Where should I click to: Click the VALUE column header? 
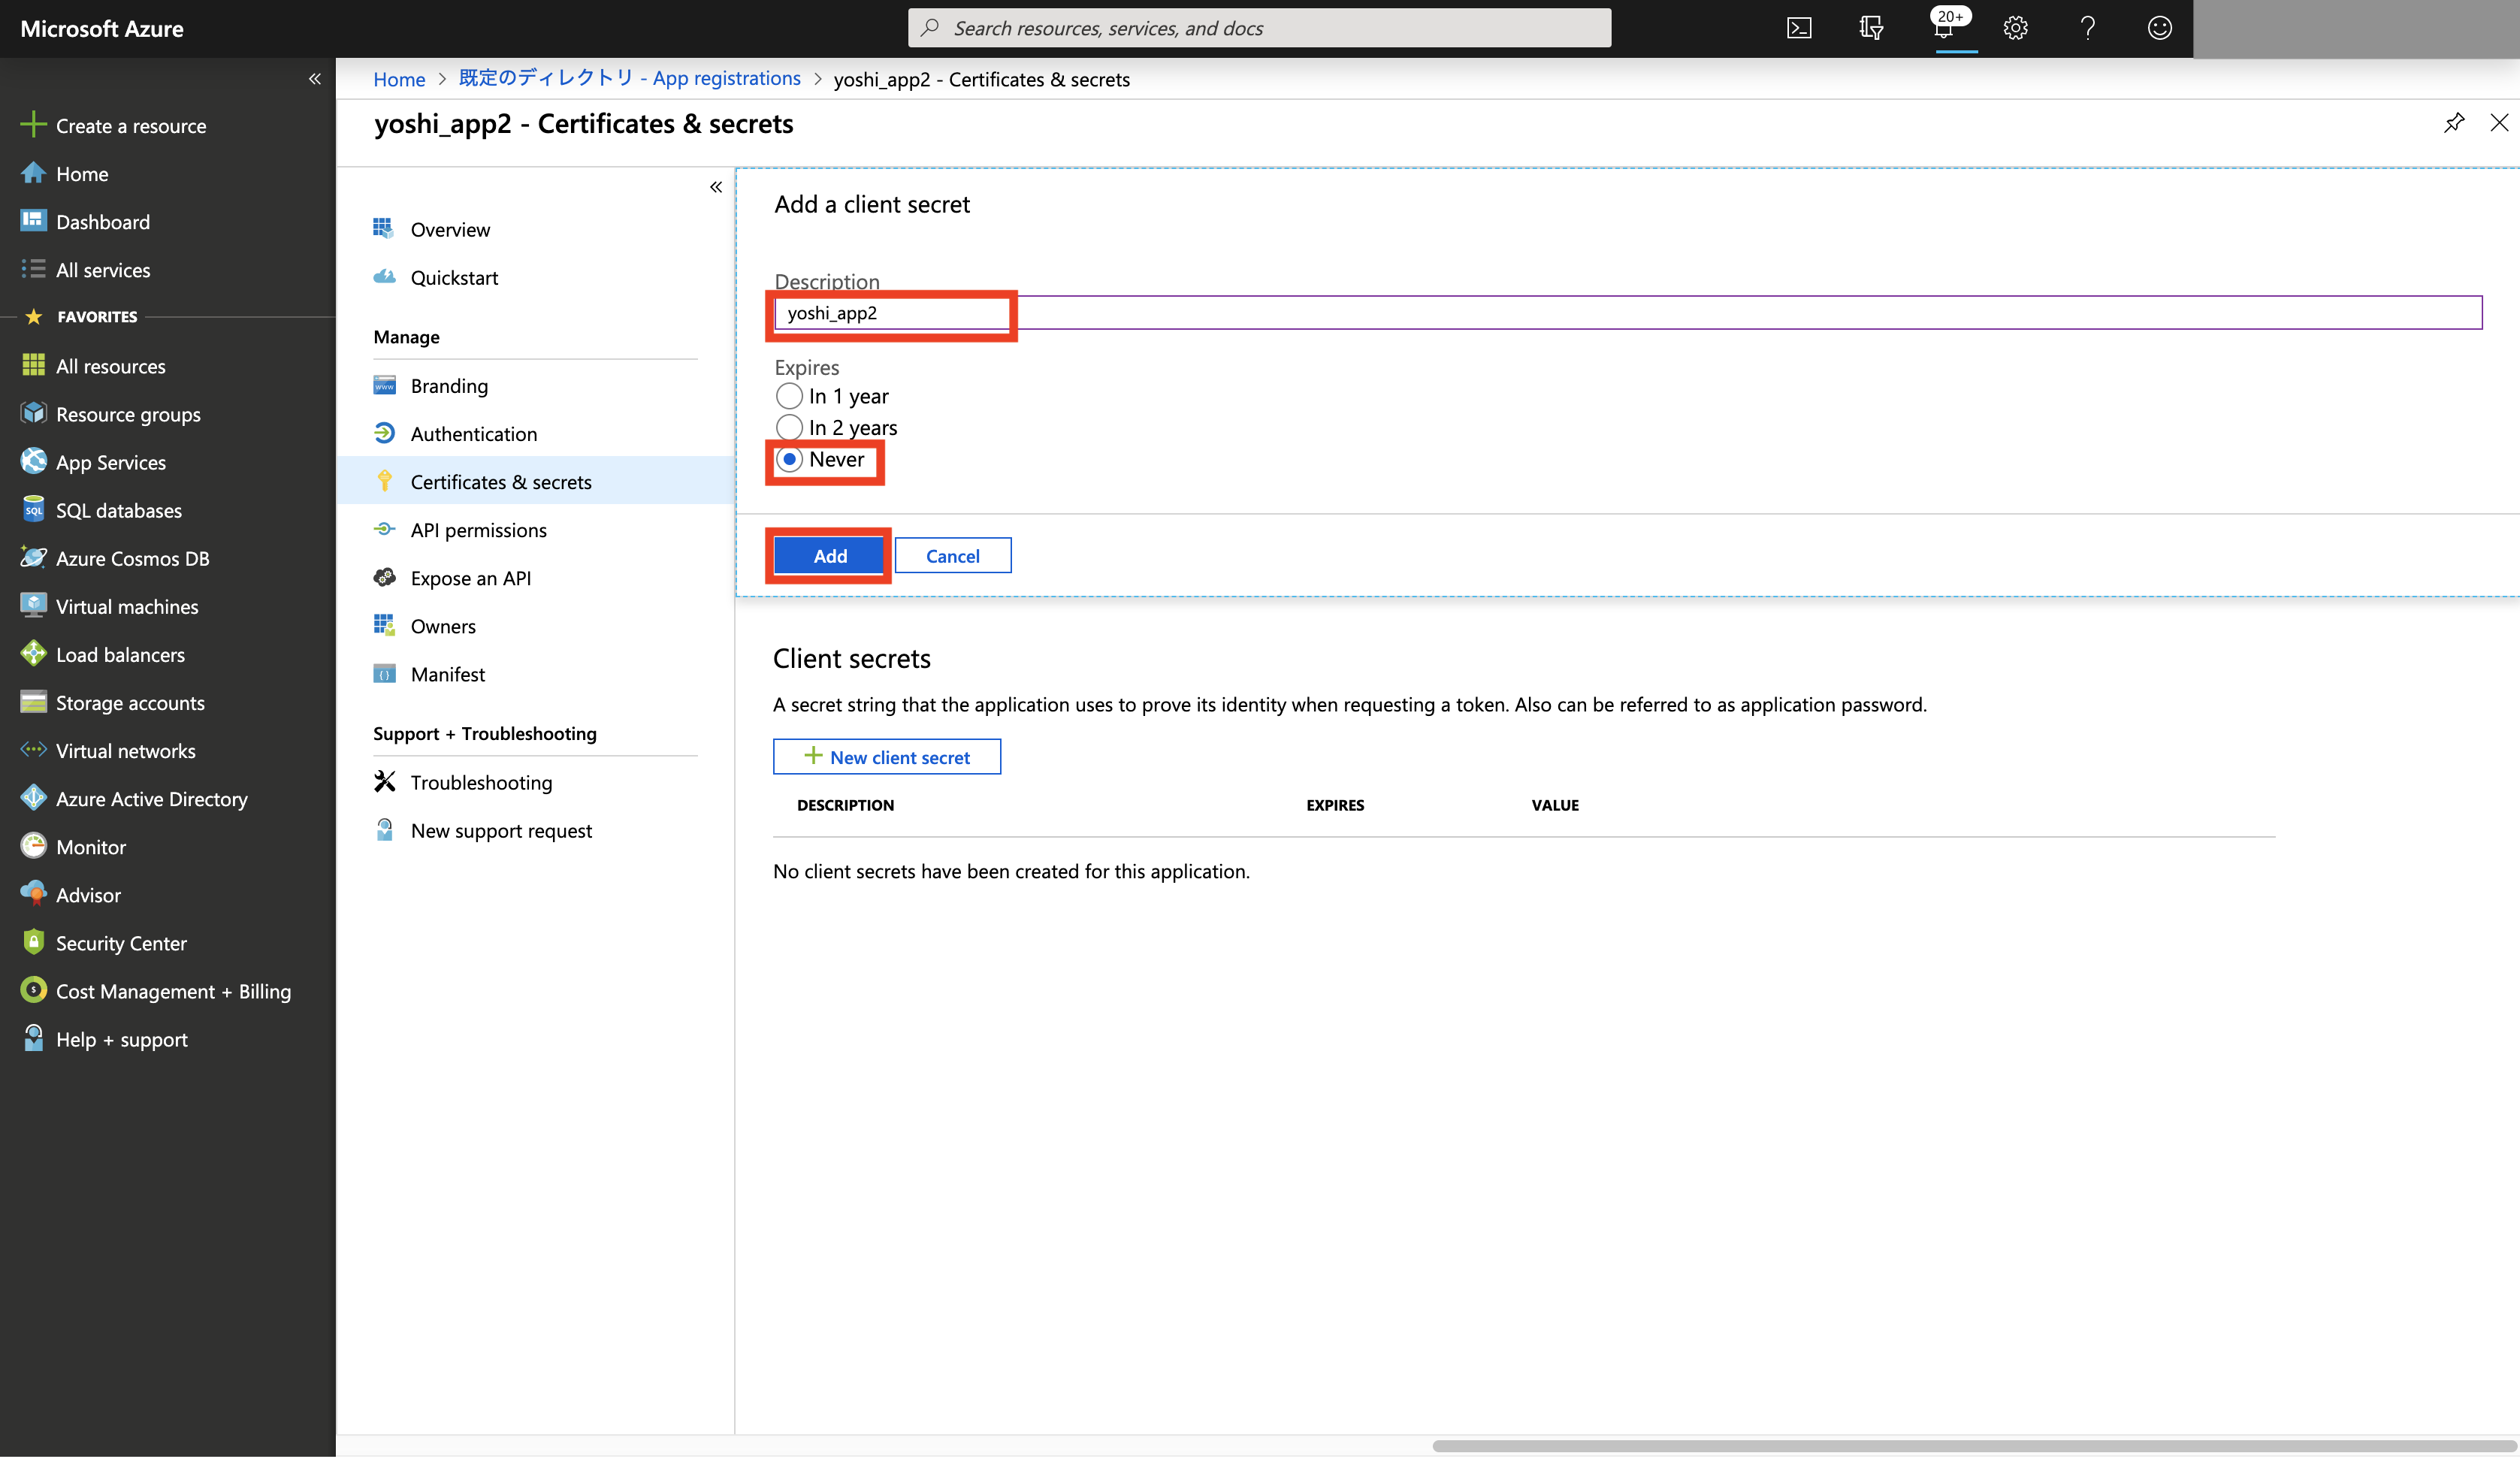pos(1555,805)
